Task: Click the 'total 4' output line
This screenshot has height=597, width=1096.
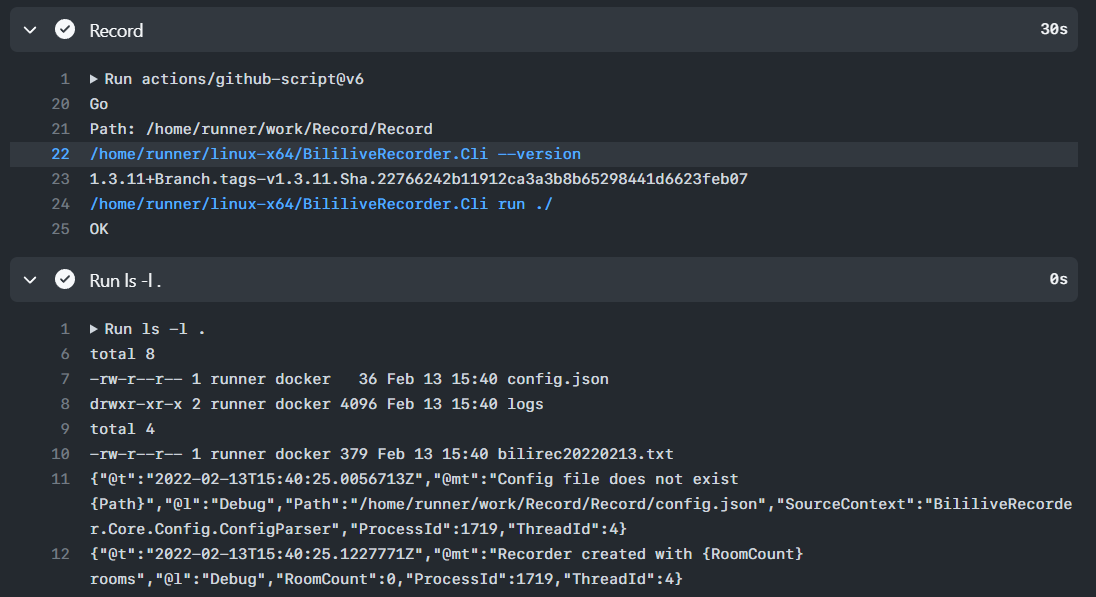Action: (122, 429)
